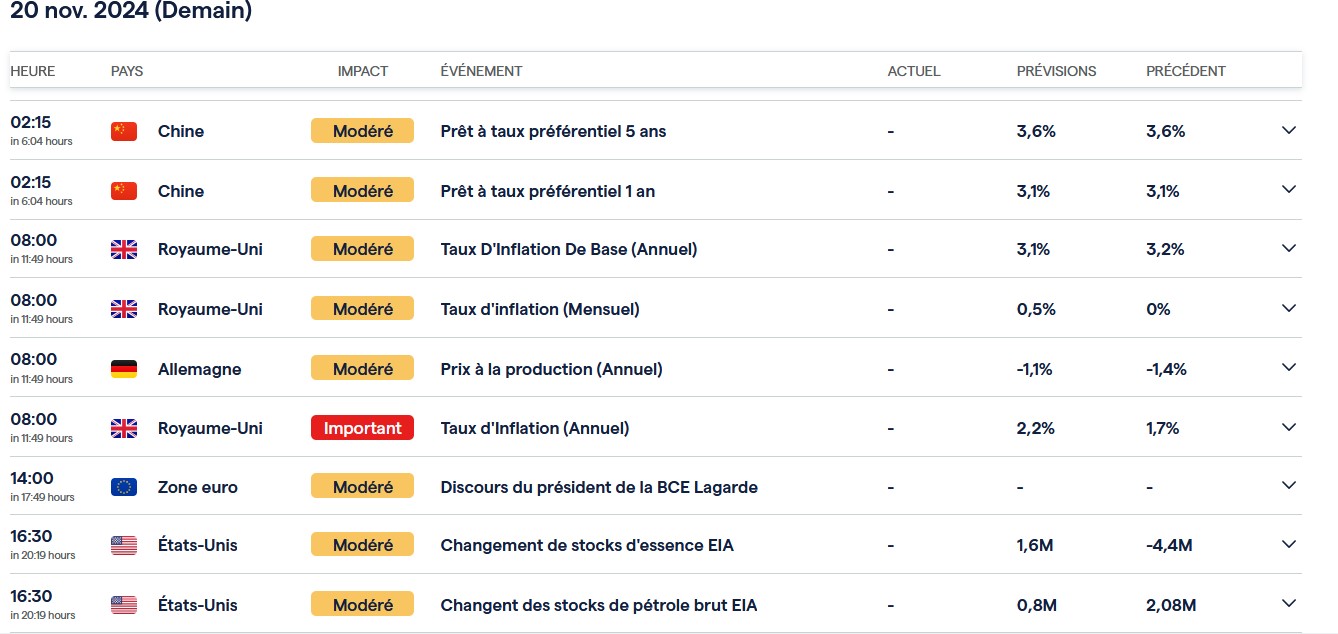Click the EU flag icon for Zone euro
Screen dimensions: 1338x634
(123, 487)
